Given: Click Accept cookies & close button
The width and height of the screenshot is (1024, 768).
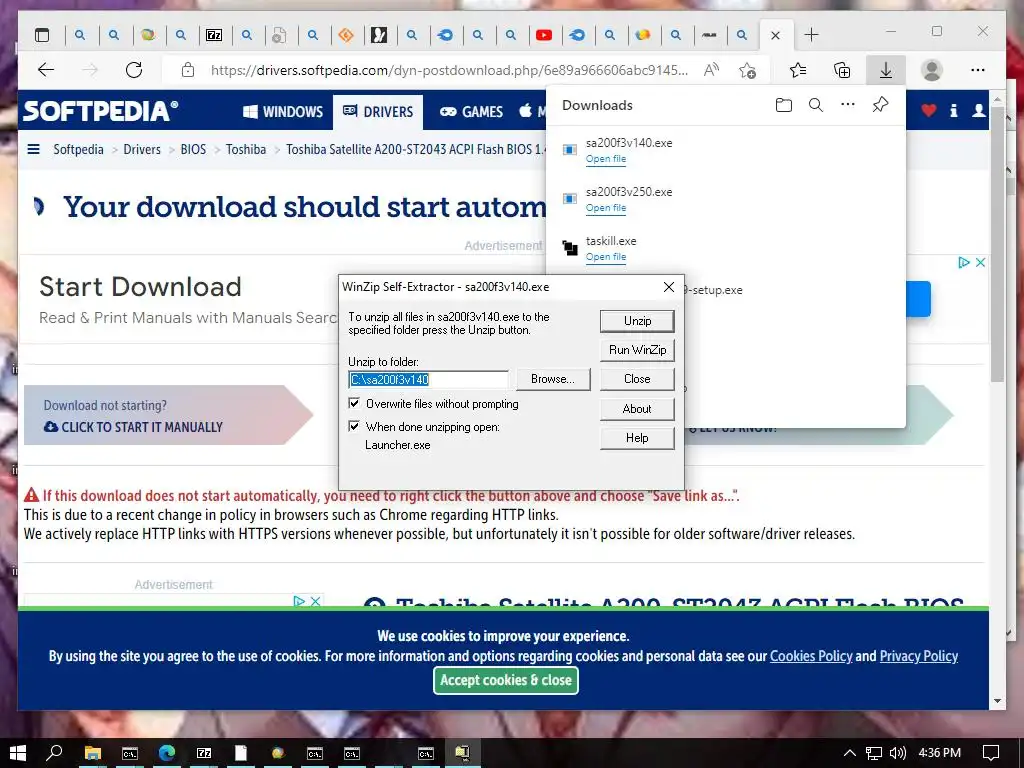Looking at the screenshot, I should tap(505, 680).
